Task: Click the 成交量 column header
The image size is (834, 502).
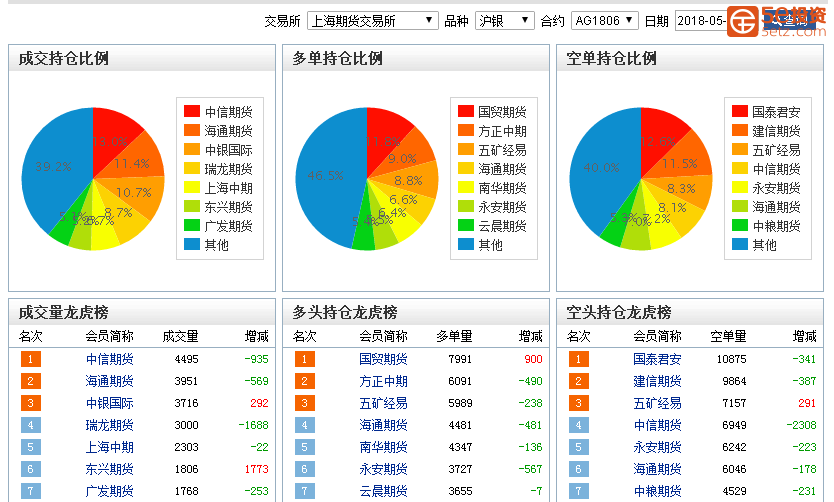Action: [x=180, y=336]
